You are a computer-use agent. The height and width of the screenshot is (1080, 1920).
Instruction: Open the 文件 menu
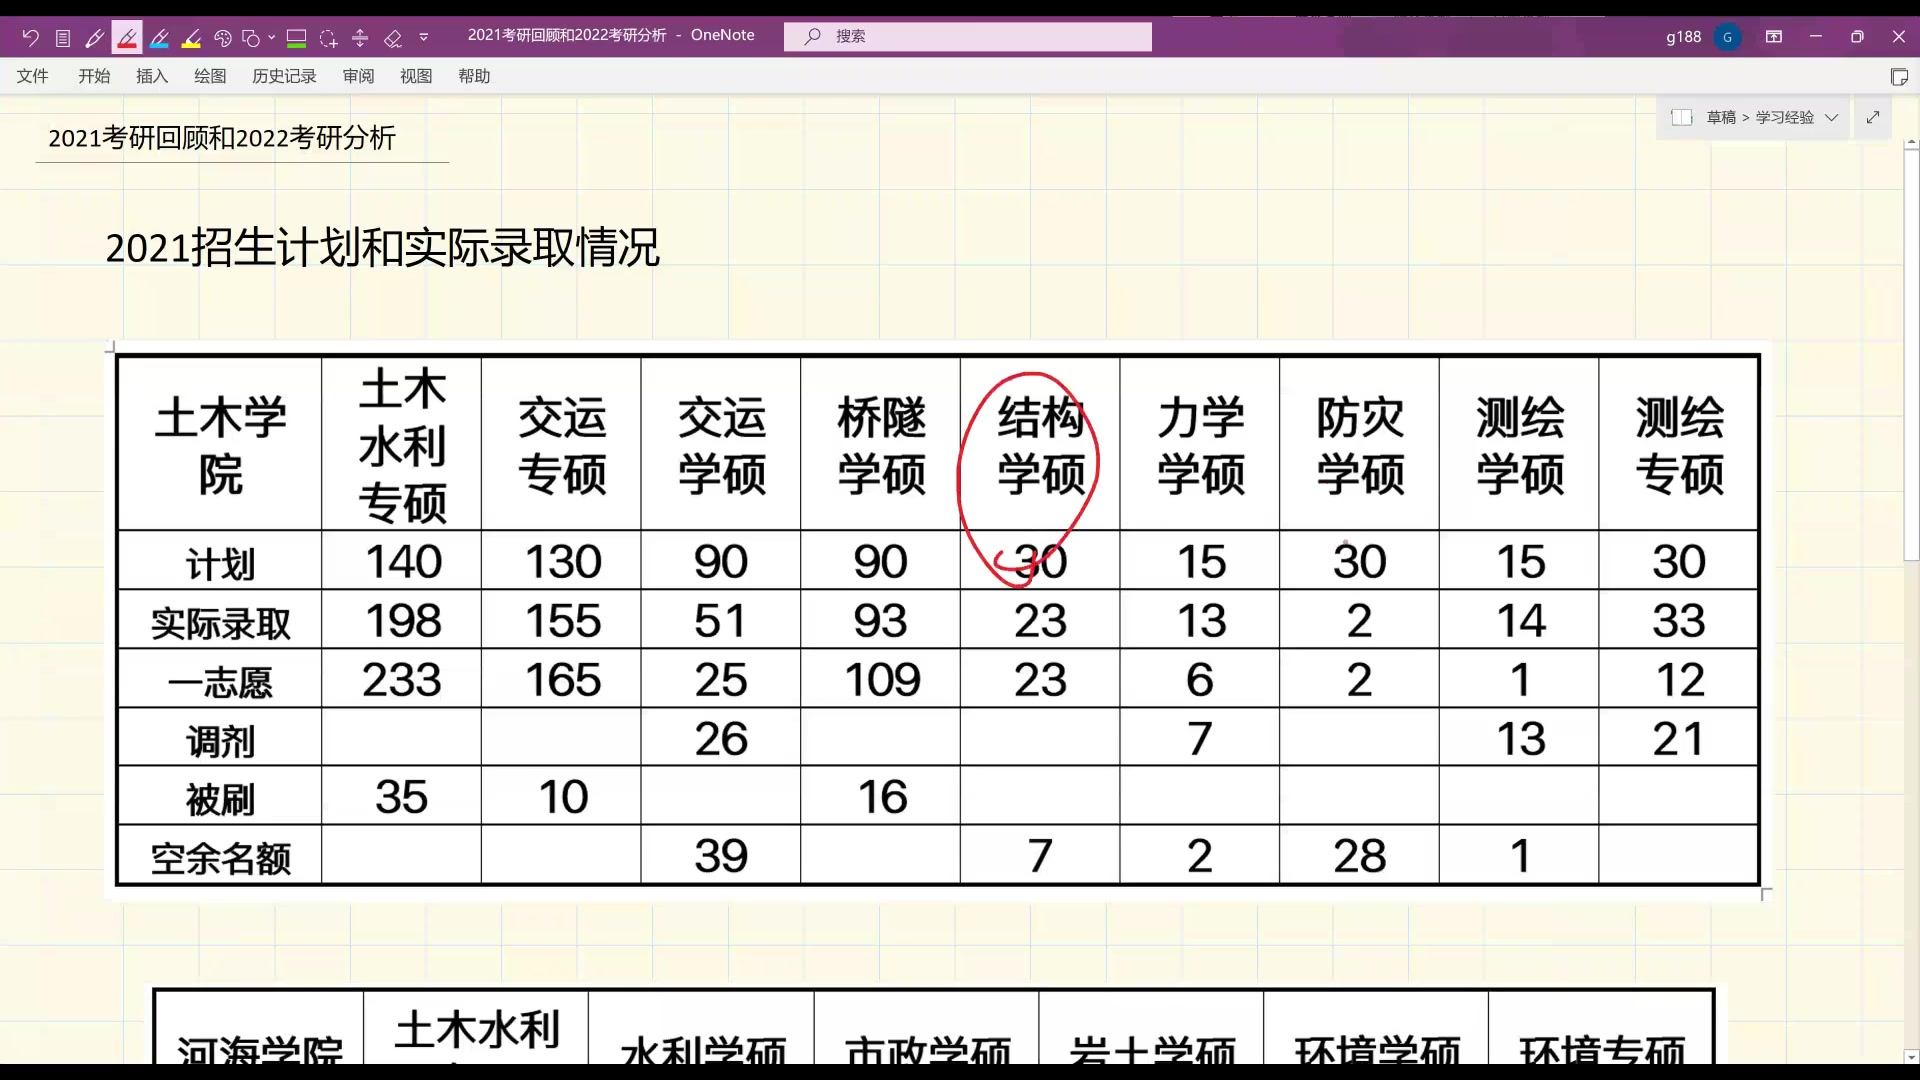[x=32, y=76]
